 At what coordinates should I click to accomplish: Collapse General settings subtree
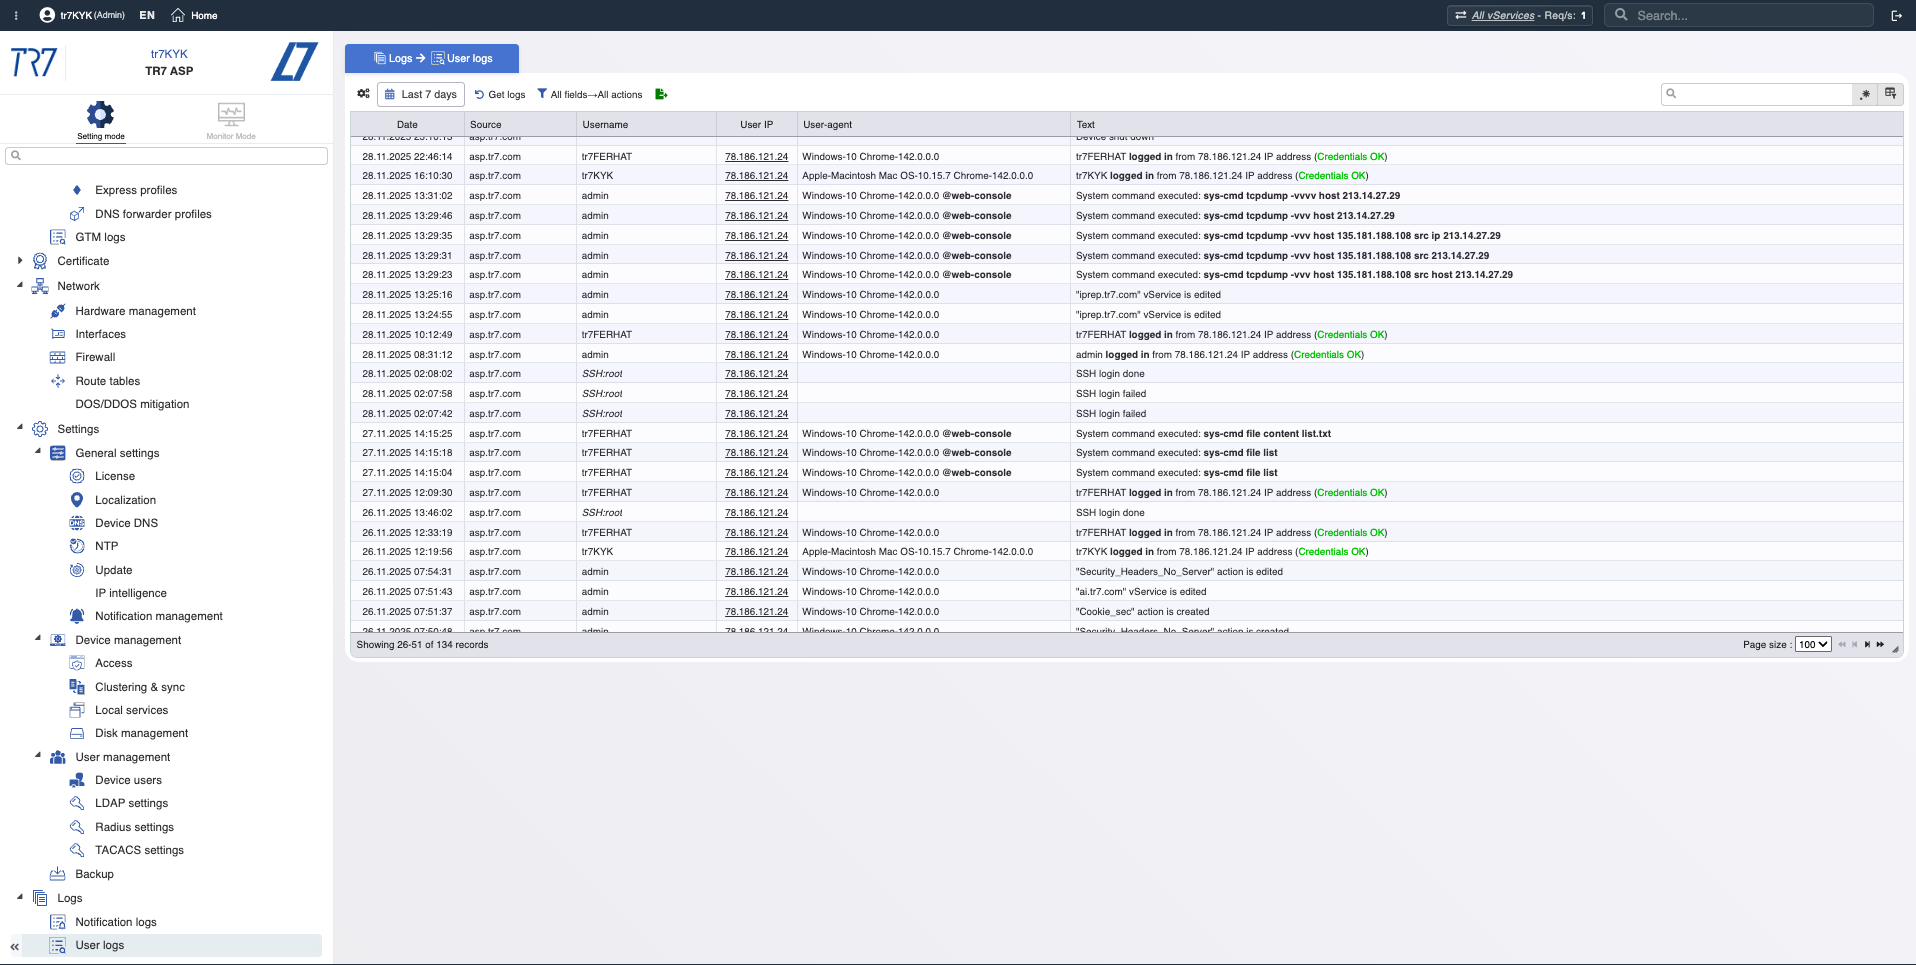38,452
